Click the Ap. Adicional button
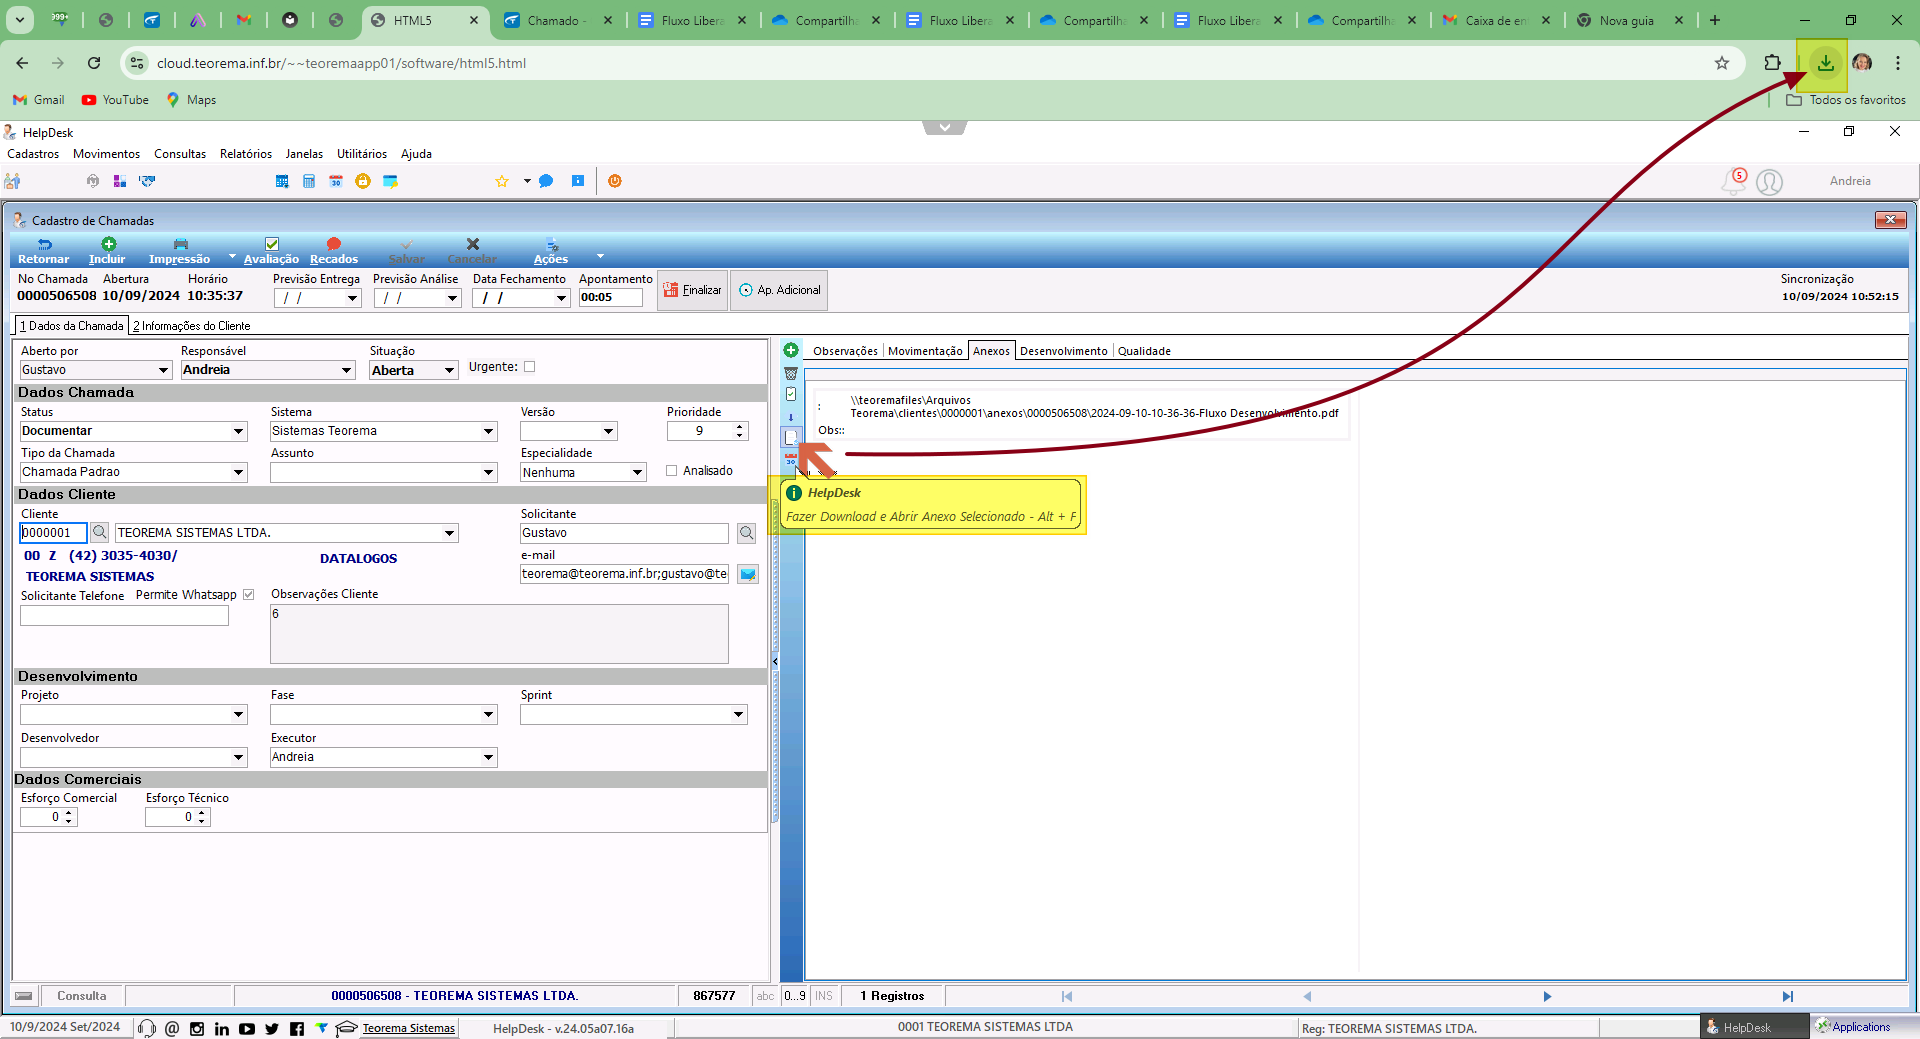Image resolution: width=1920 pixels, height=1039 pixels. [x=779, y=290]
